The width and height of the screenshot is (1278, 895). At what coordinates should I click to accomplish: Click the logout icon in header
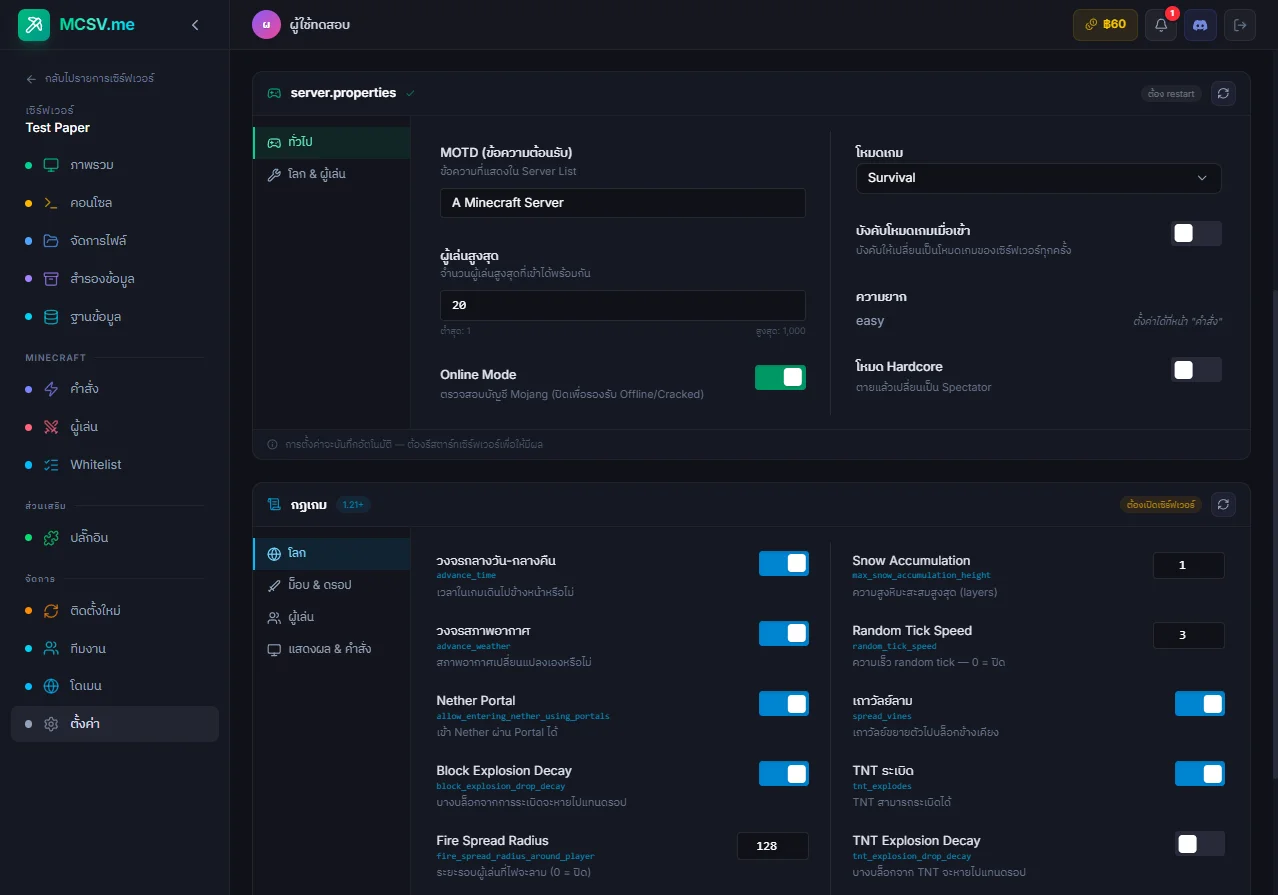pyautogui.click(x=1240, y=25)
